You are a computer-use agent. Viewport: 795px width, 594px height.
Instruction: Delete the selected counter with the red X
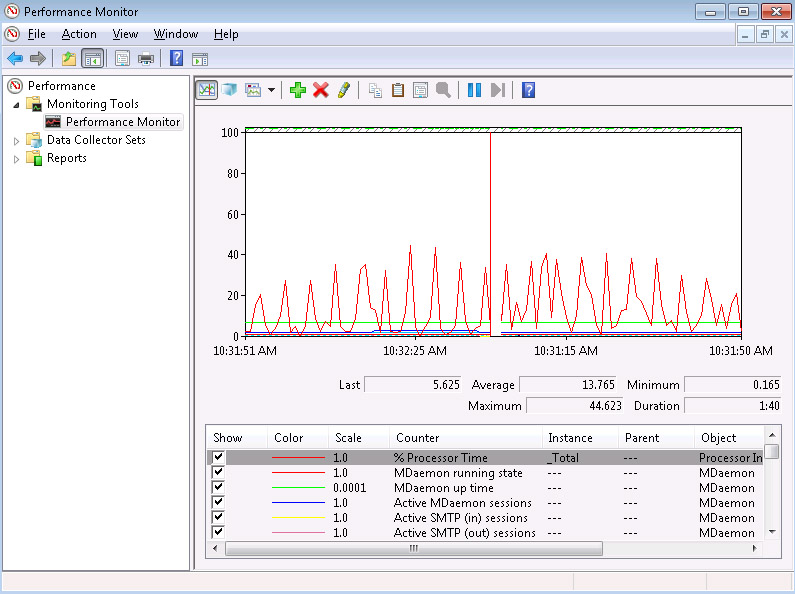pos(321,90)
